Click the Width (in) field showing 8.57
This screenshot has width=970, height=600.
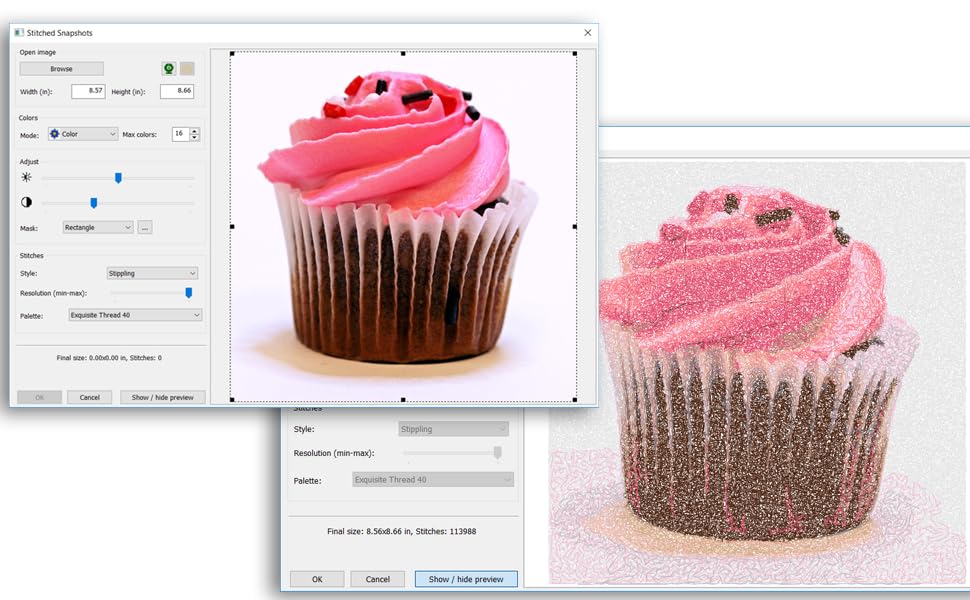[x=88, y=91]
